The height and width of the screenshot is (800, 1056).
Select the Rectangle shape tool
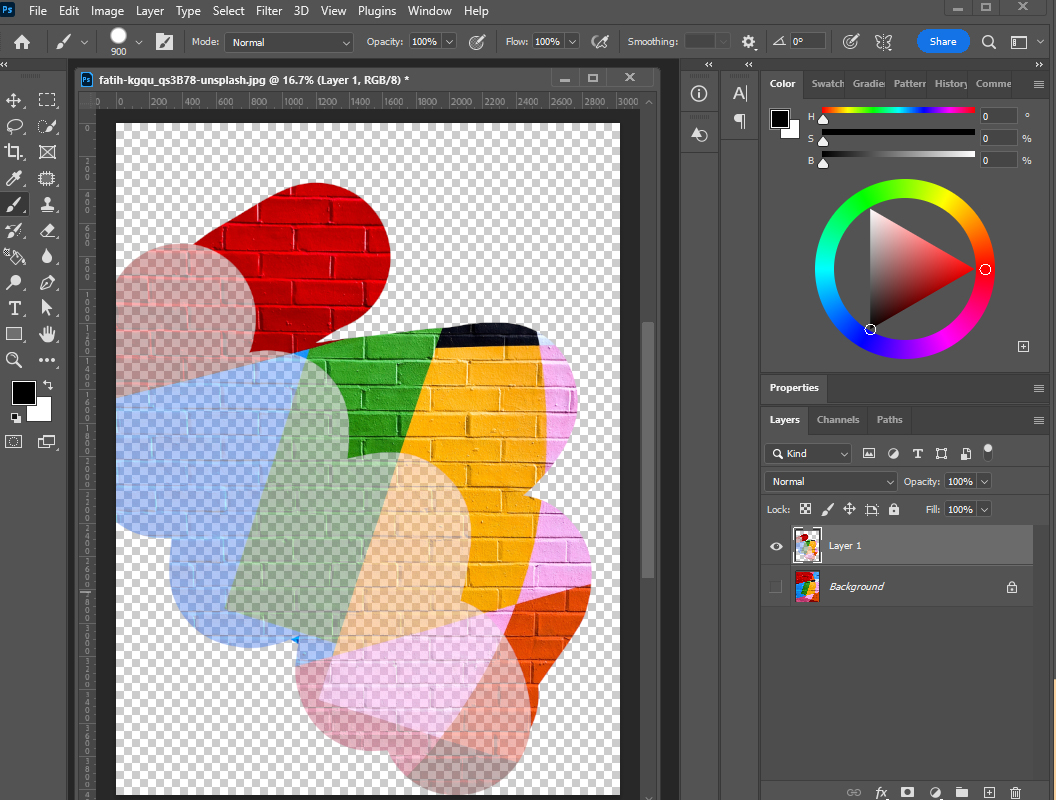pyautogui.click(x=13, y=334)
